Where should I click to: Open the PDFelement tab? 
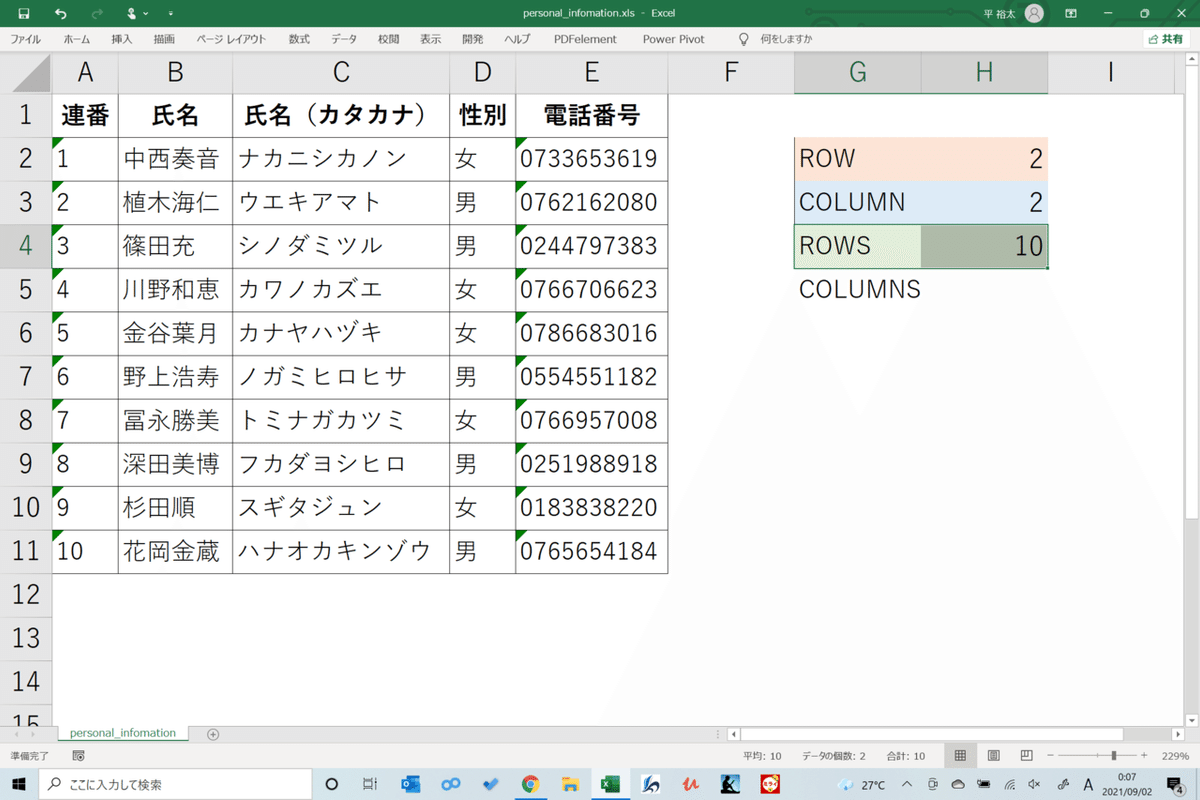[x=585, y=39]
